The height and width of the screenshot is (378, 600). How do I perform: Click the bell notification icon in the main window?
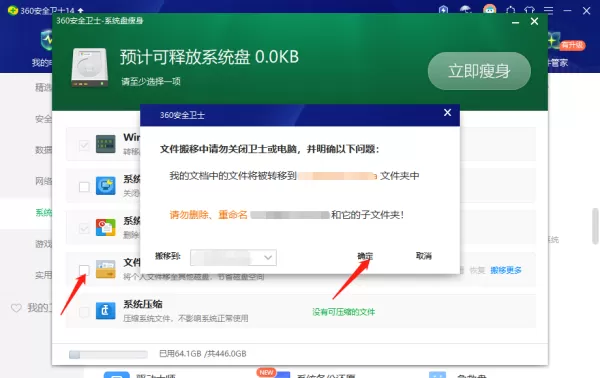pyautogui.click(x=510, y=11)
